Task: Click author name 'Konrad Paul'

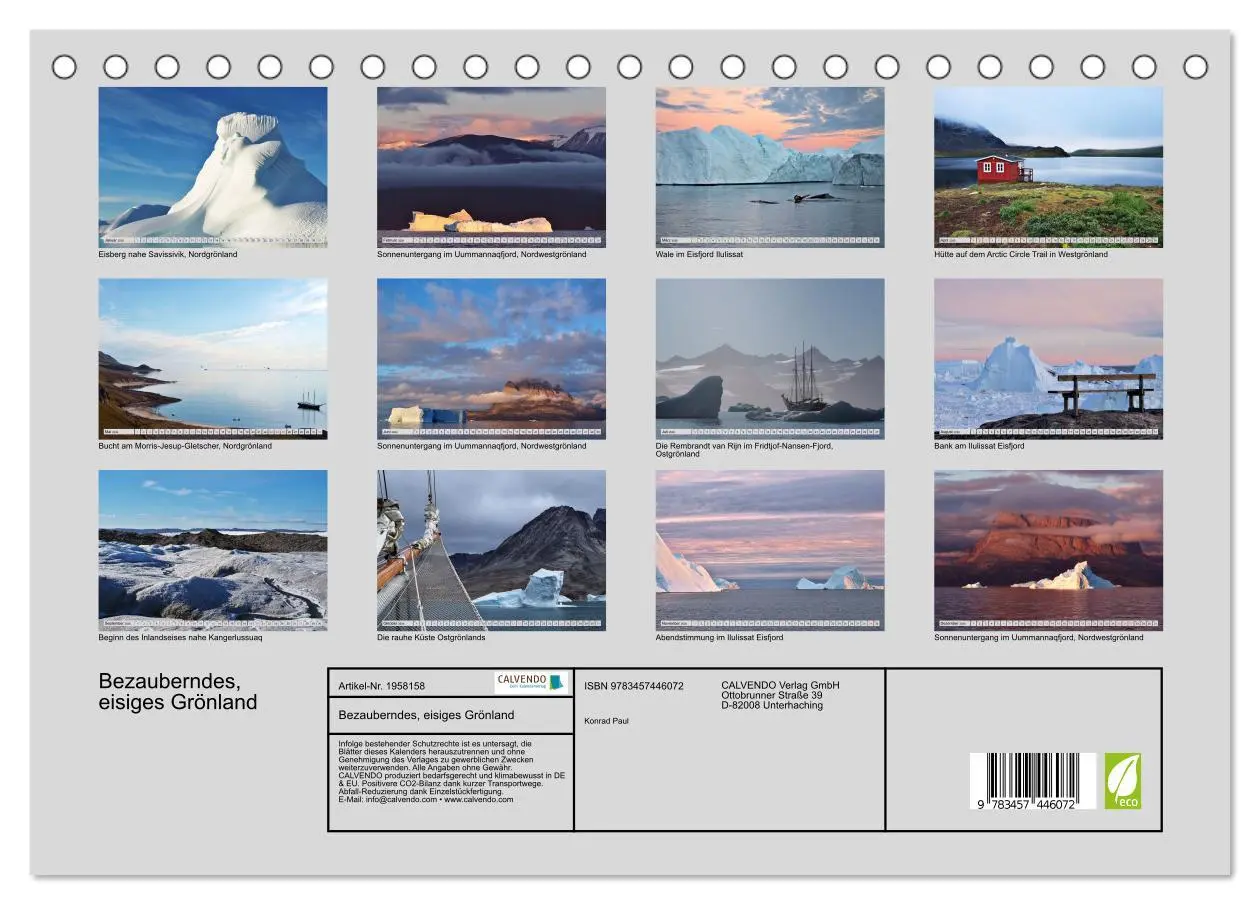Action: (x=606, y=720)
